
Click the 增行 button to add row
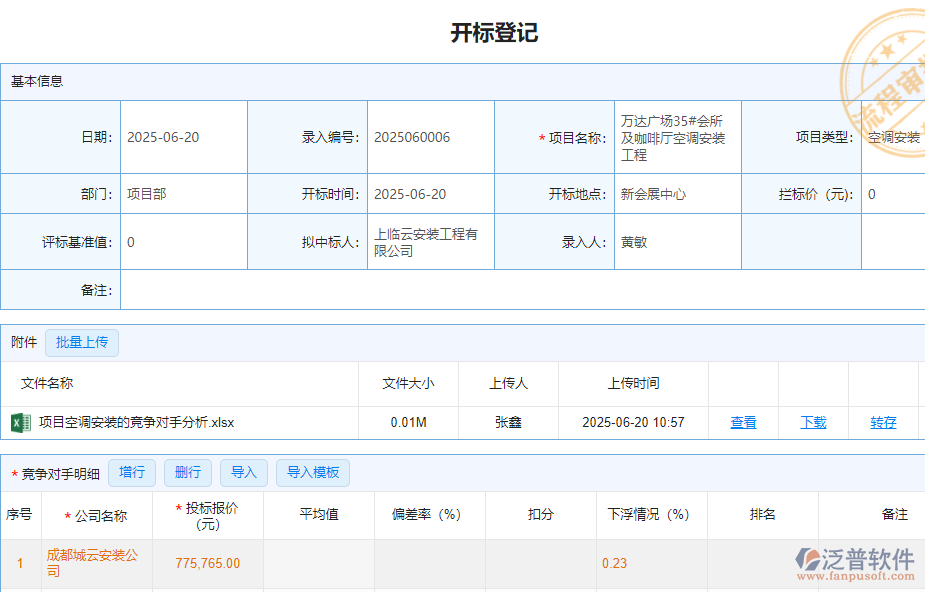coord(132,473)
